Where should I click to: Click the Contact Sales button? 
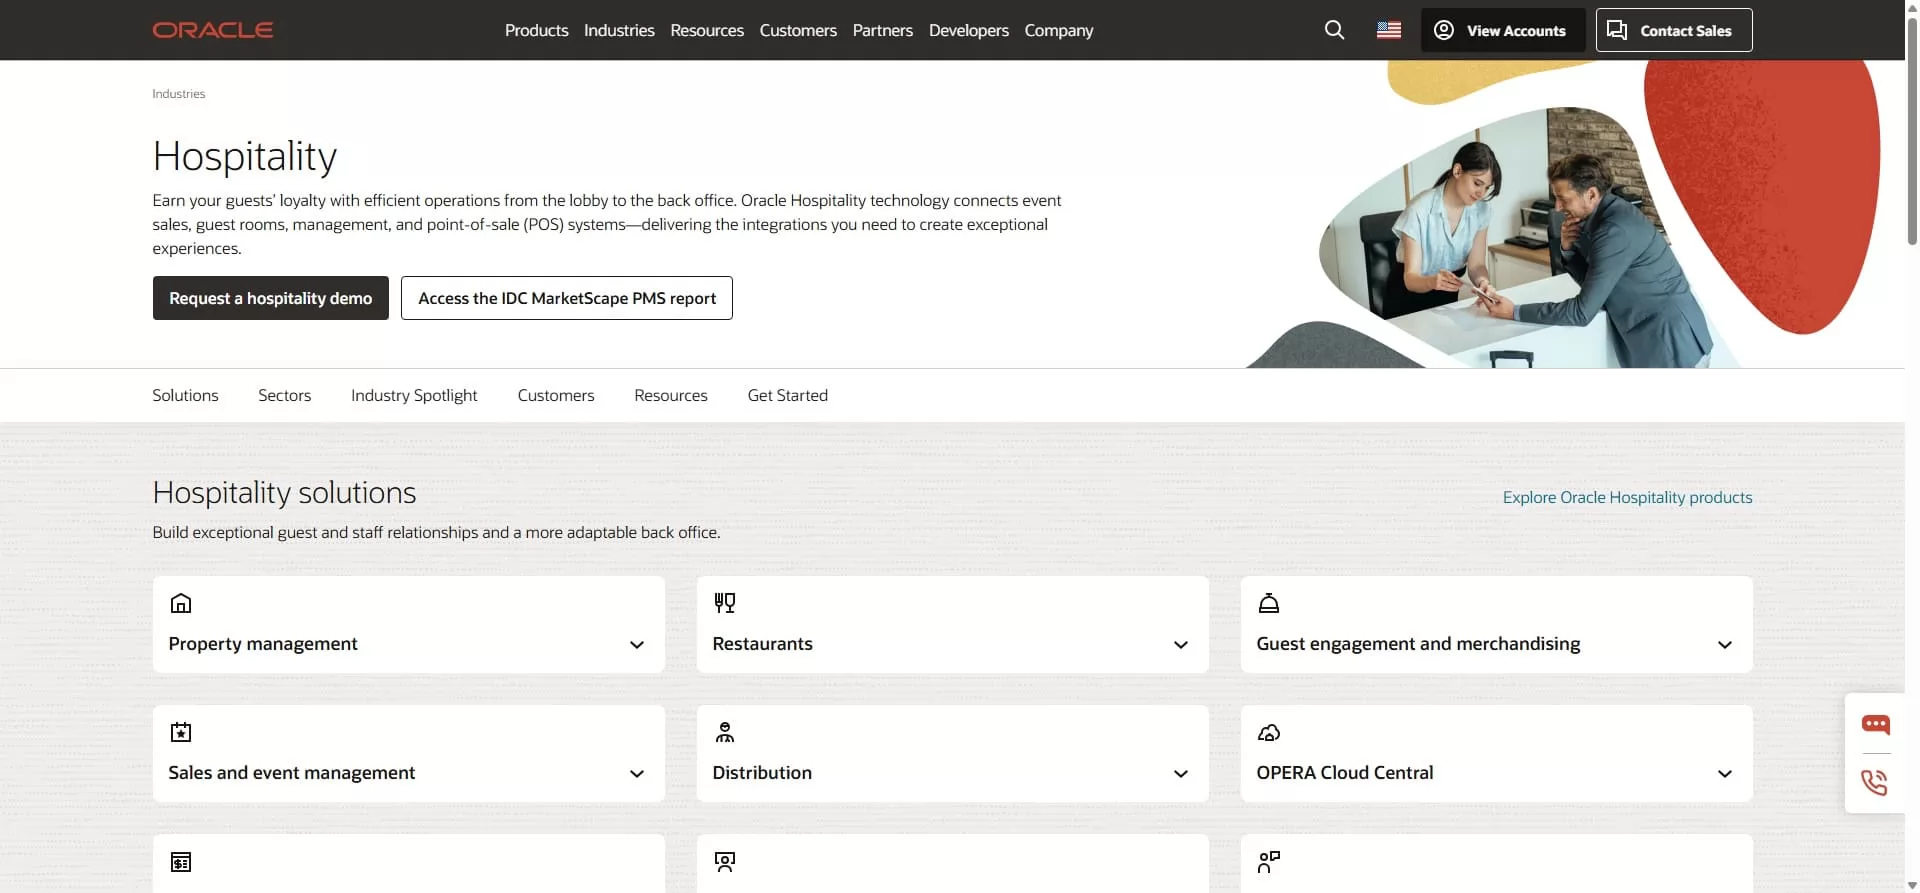coord(1673,30)
